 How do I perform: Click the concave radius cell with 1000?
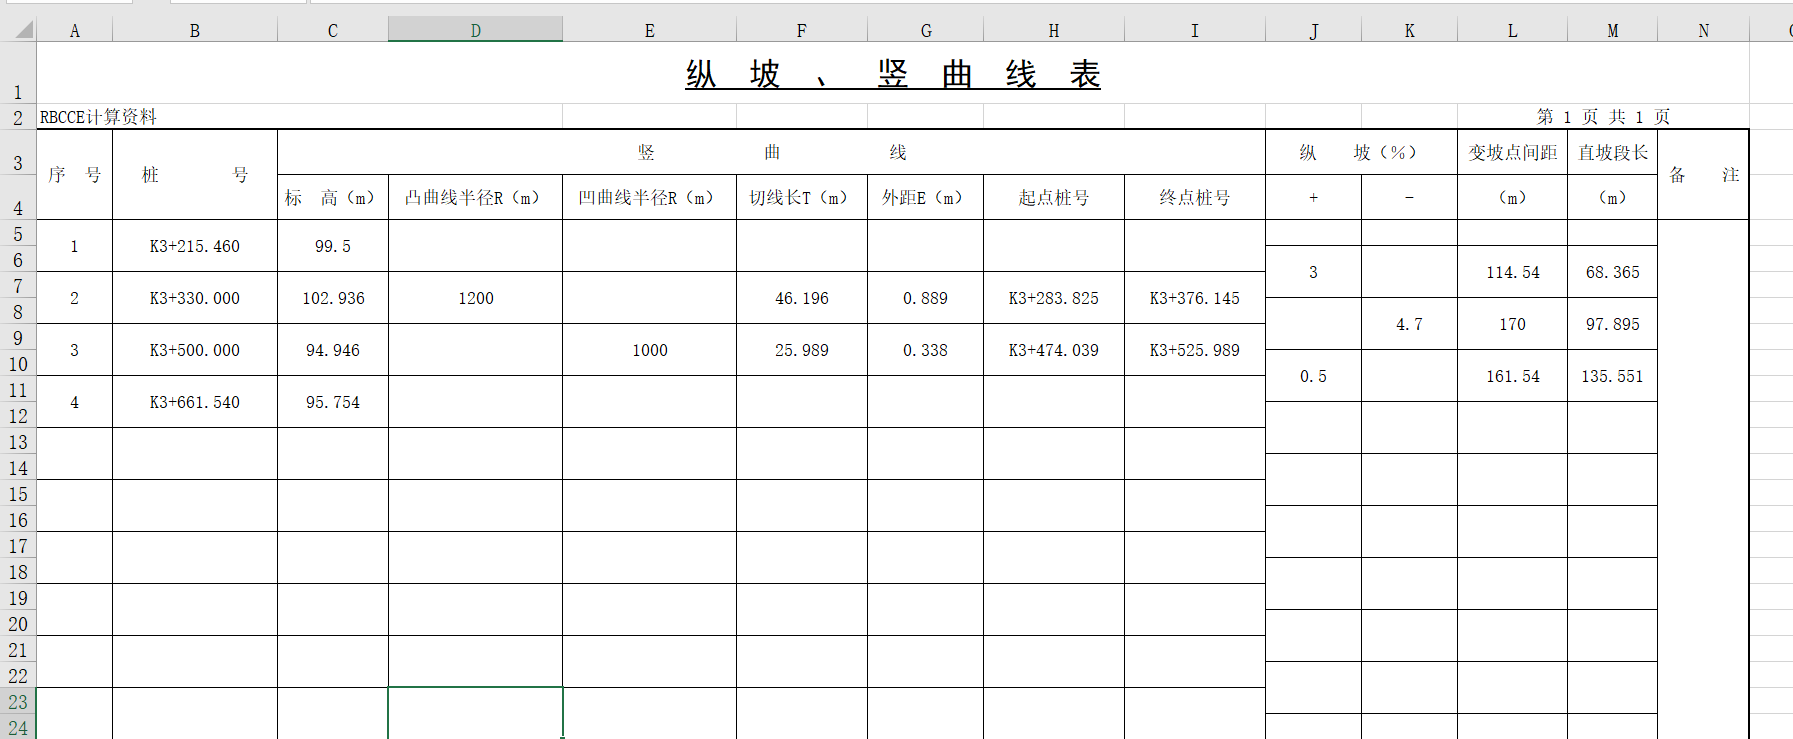click(x=649, y=350)
